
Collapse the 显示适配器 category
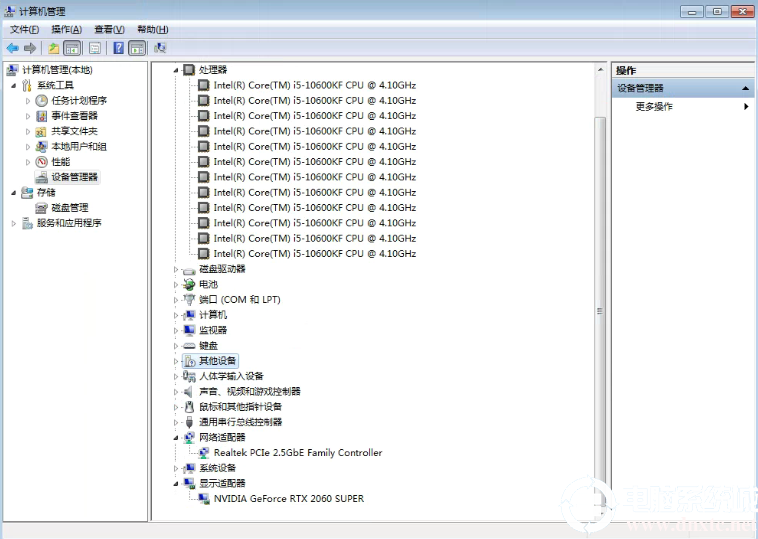coord(176,484)
